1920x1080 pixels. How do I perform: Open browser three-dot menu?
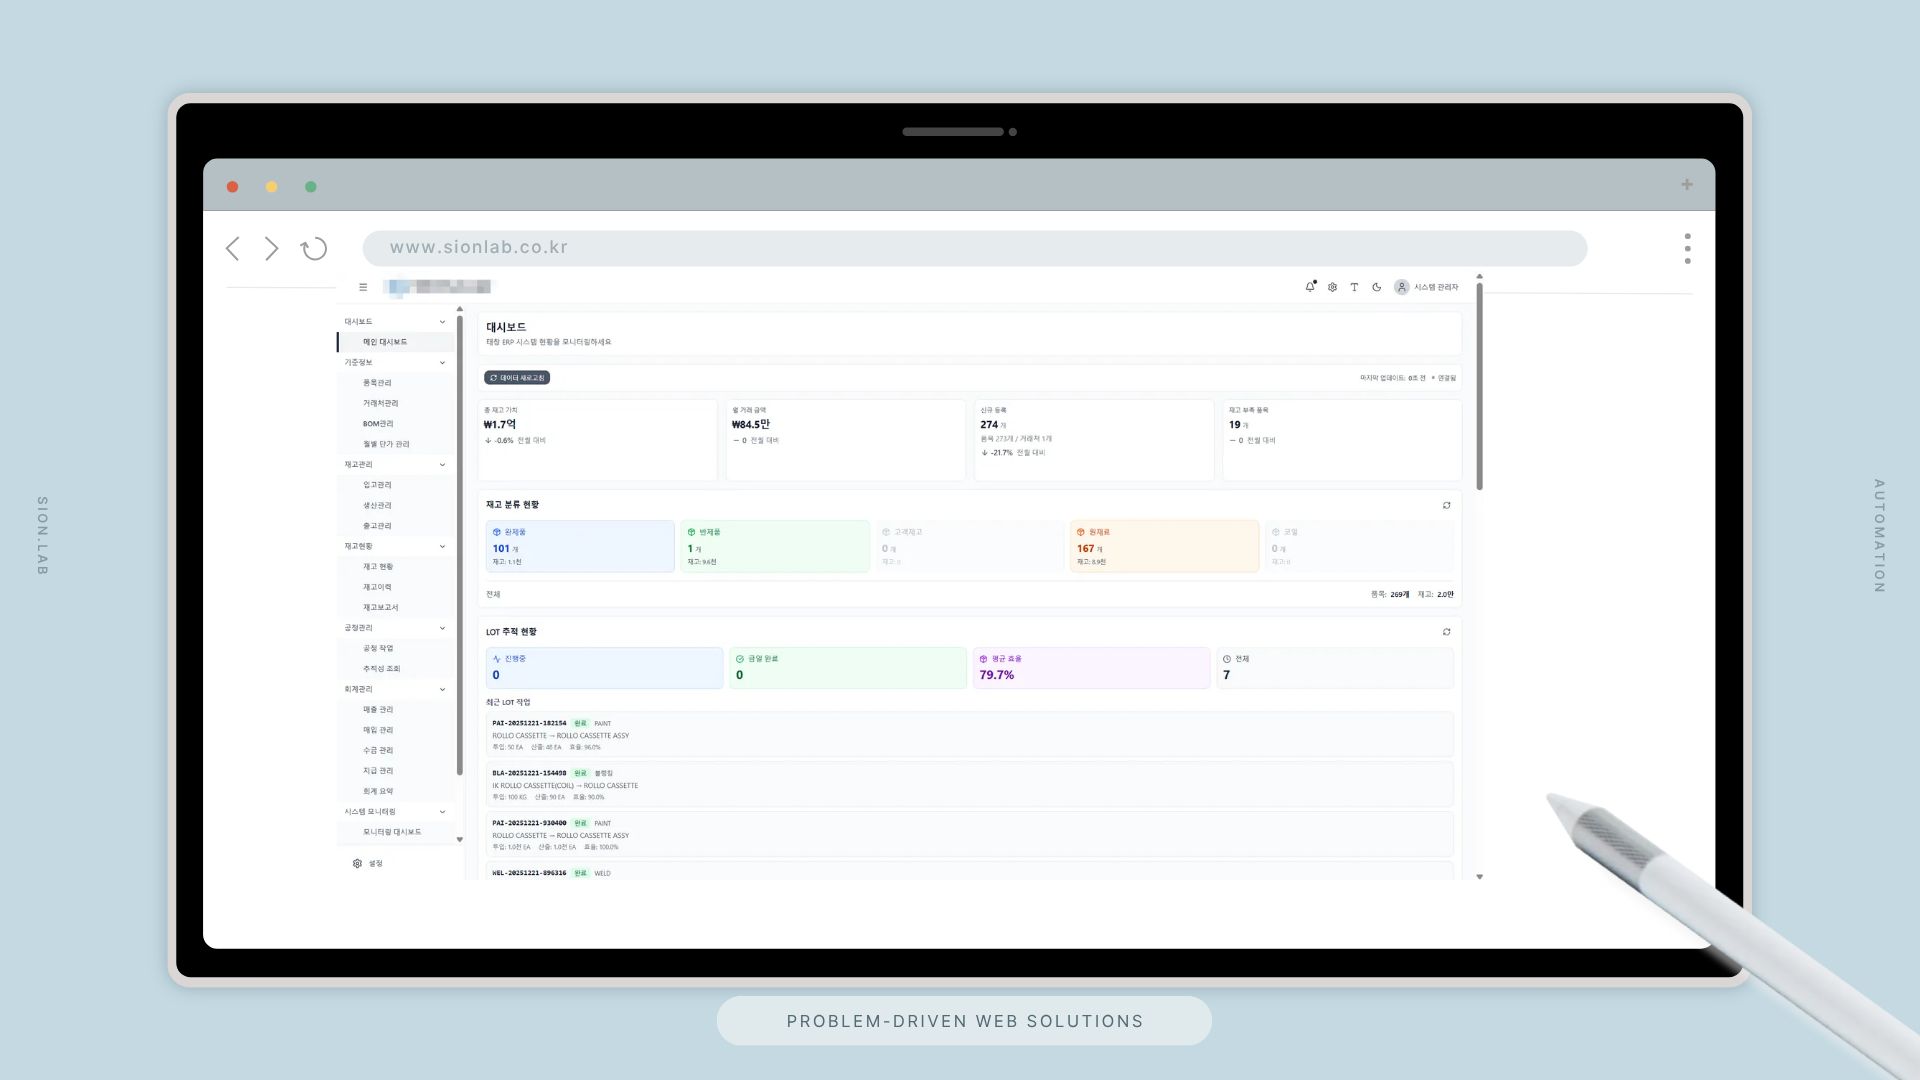point(1687,249)
